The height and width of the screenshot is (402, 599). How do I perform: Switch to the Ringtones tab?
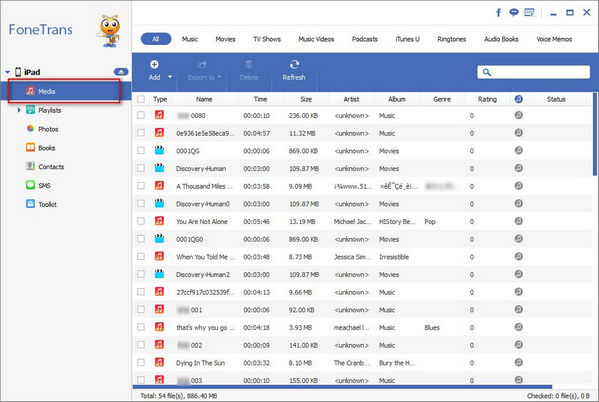tap(452, 39)
